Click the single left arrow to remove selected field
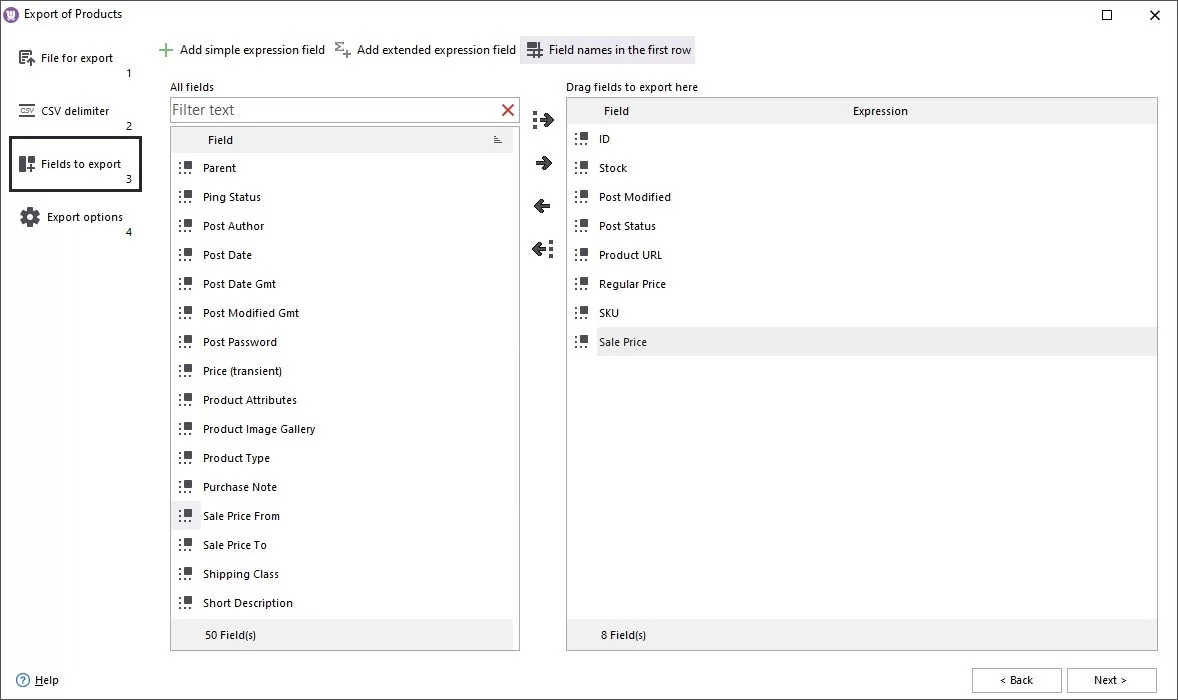Viewport: 1178px width, 700px height. pyautogui.click(x=542, y=205)
